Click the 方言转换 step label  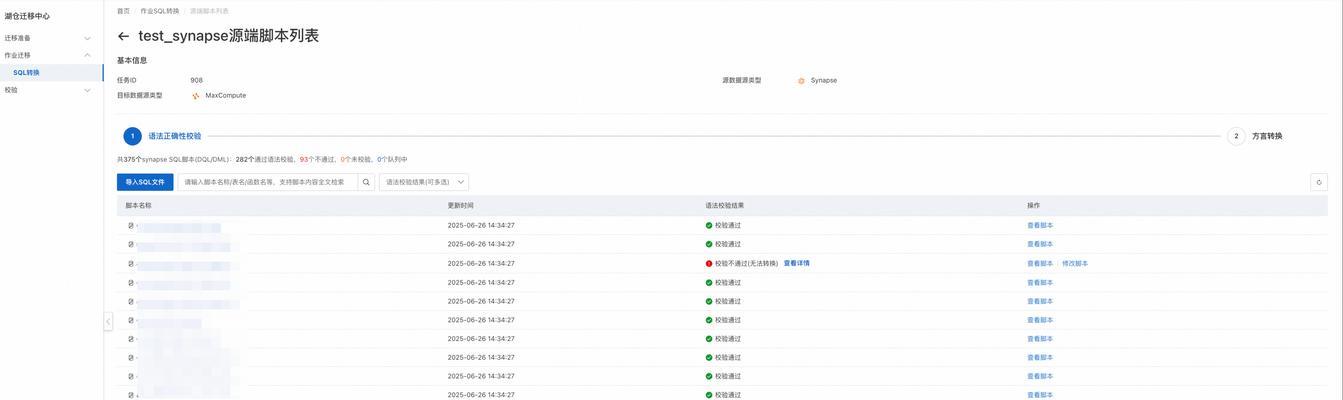pyautogui.click(x=1267, y=136)
